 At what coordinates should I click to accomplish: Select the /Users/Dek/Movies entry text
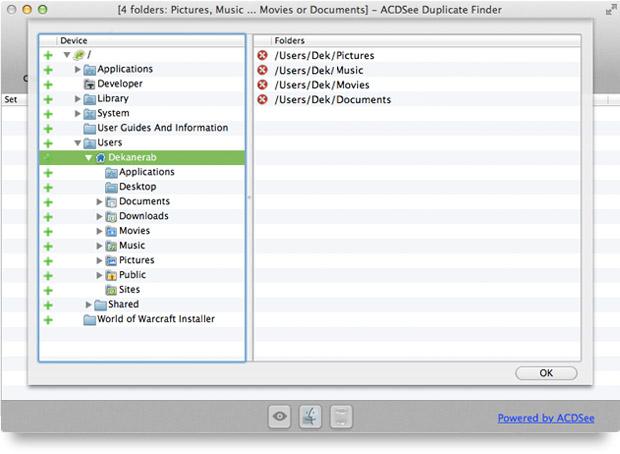322,85
